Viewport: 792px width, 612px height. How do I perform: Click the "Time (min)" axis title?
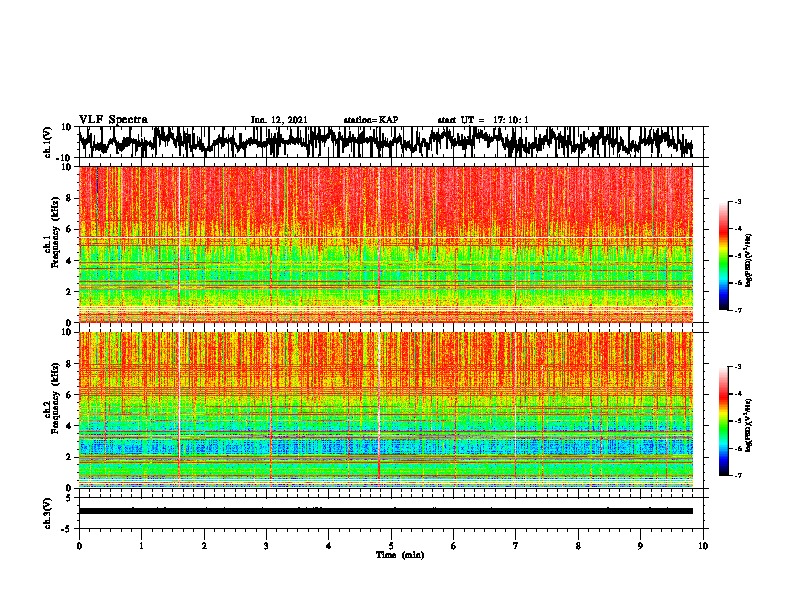[x=400, y=555]
